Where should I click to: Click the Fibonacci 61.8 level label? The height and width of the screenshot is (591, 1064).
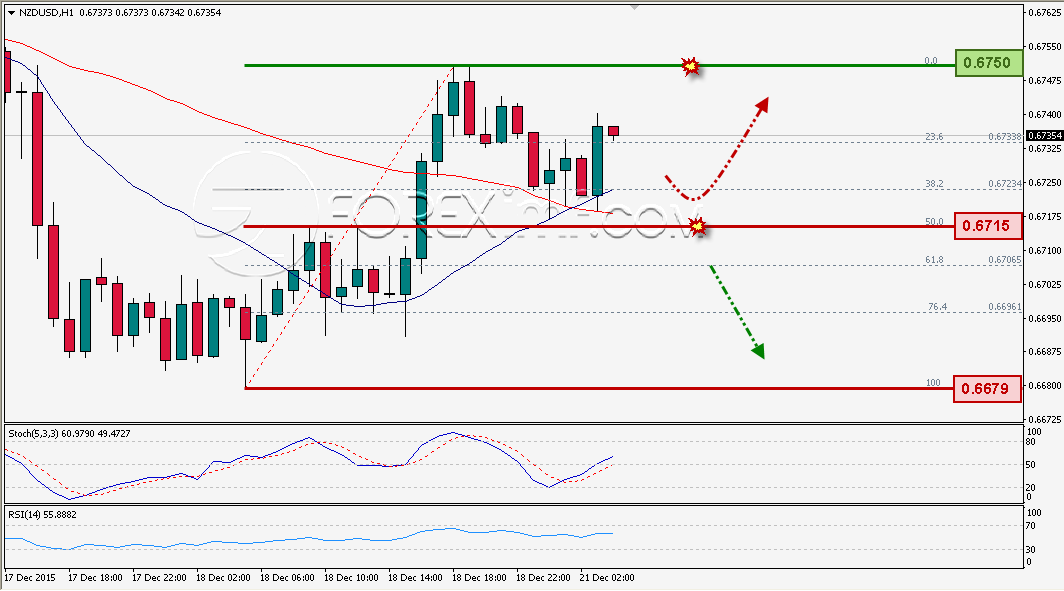(x=934, y=260)
